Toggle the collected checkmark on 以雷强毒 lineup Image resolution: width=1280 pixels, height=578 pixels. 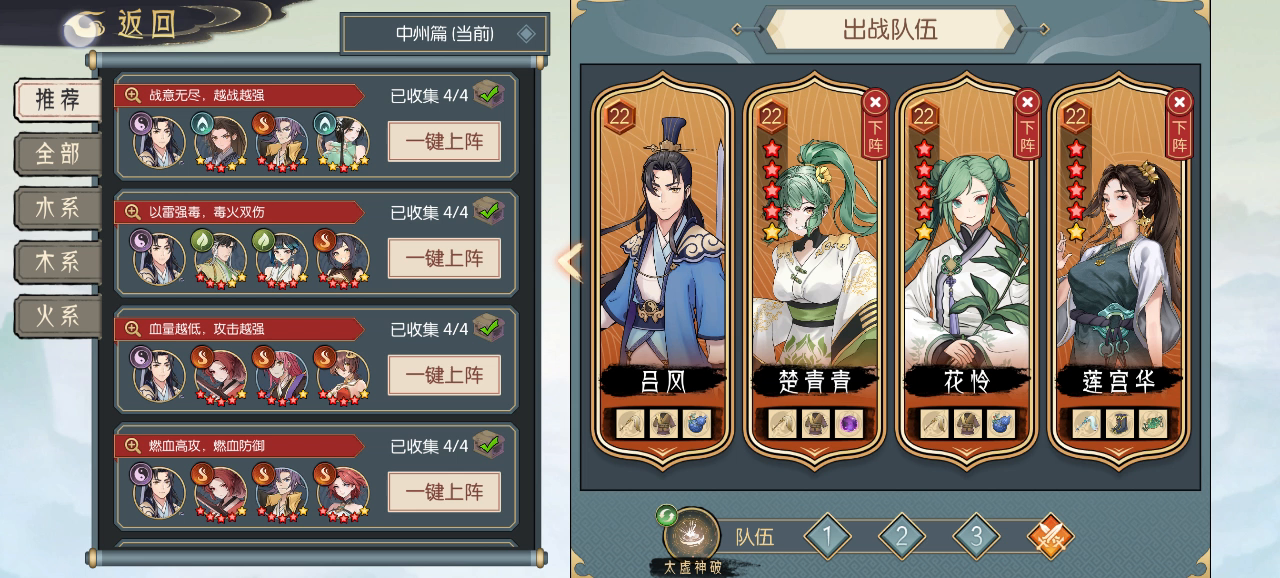(488, 211)
